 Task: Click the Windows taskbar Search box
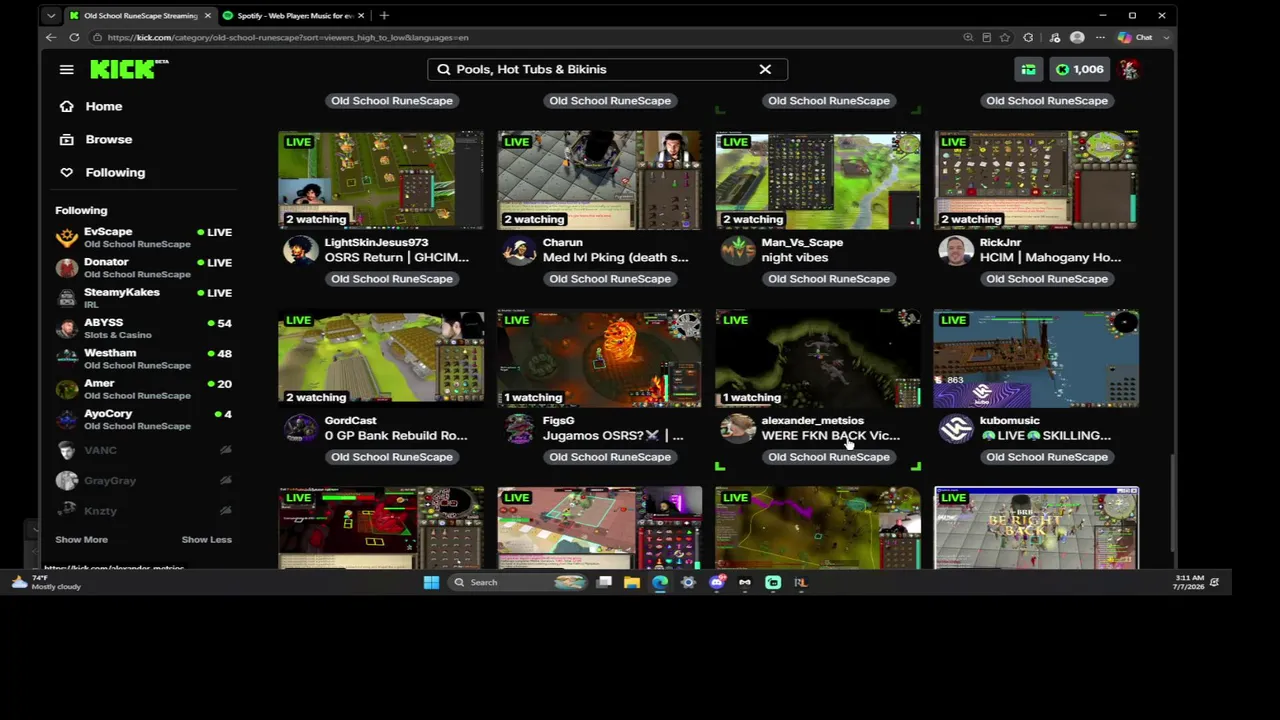520,582
